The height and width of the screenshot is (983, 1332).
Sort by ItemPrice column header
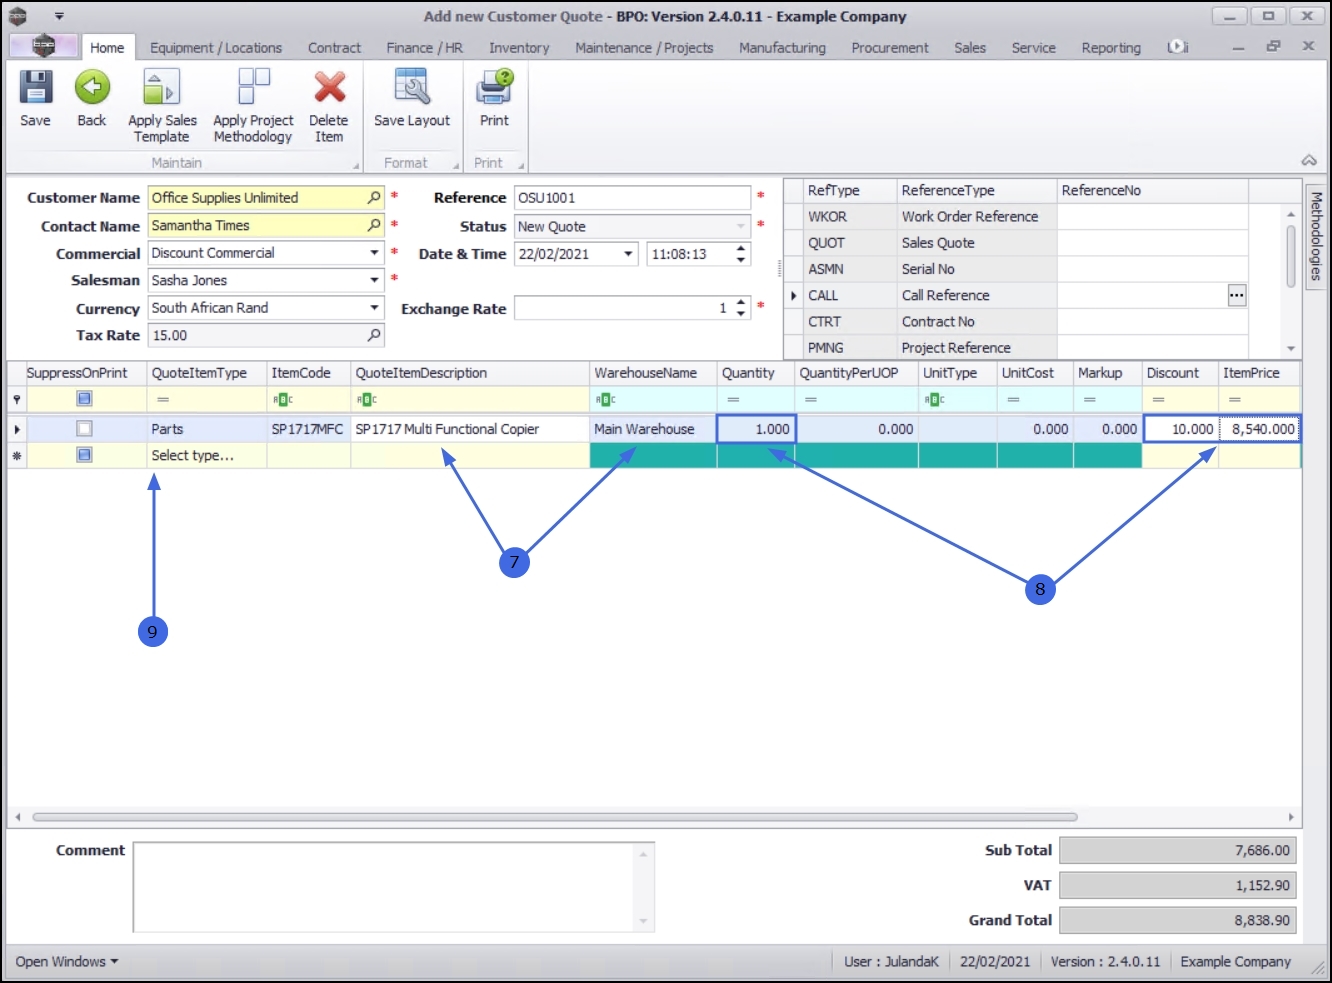pos(1259,373)
